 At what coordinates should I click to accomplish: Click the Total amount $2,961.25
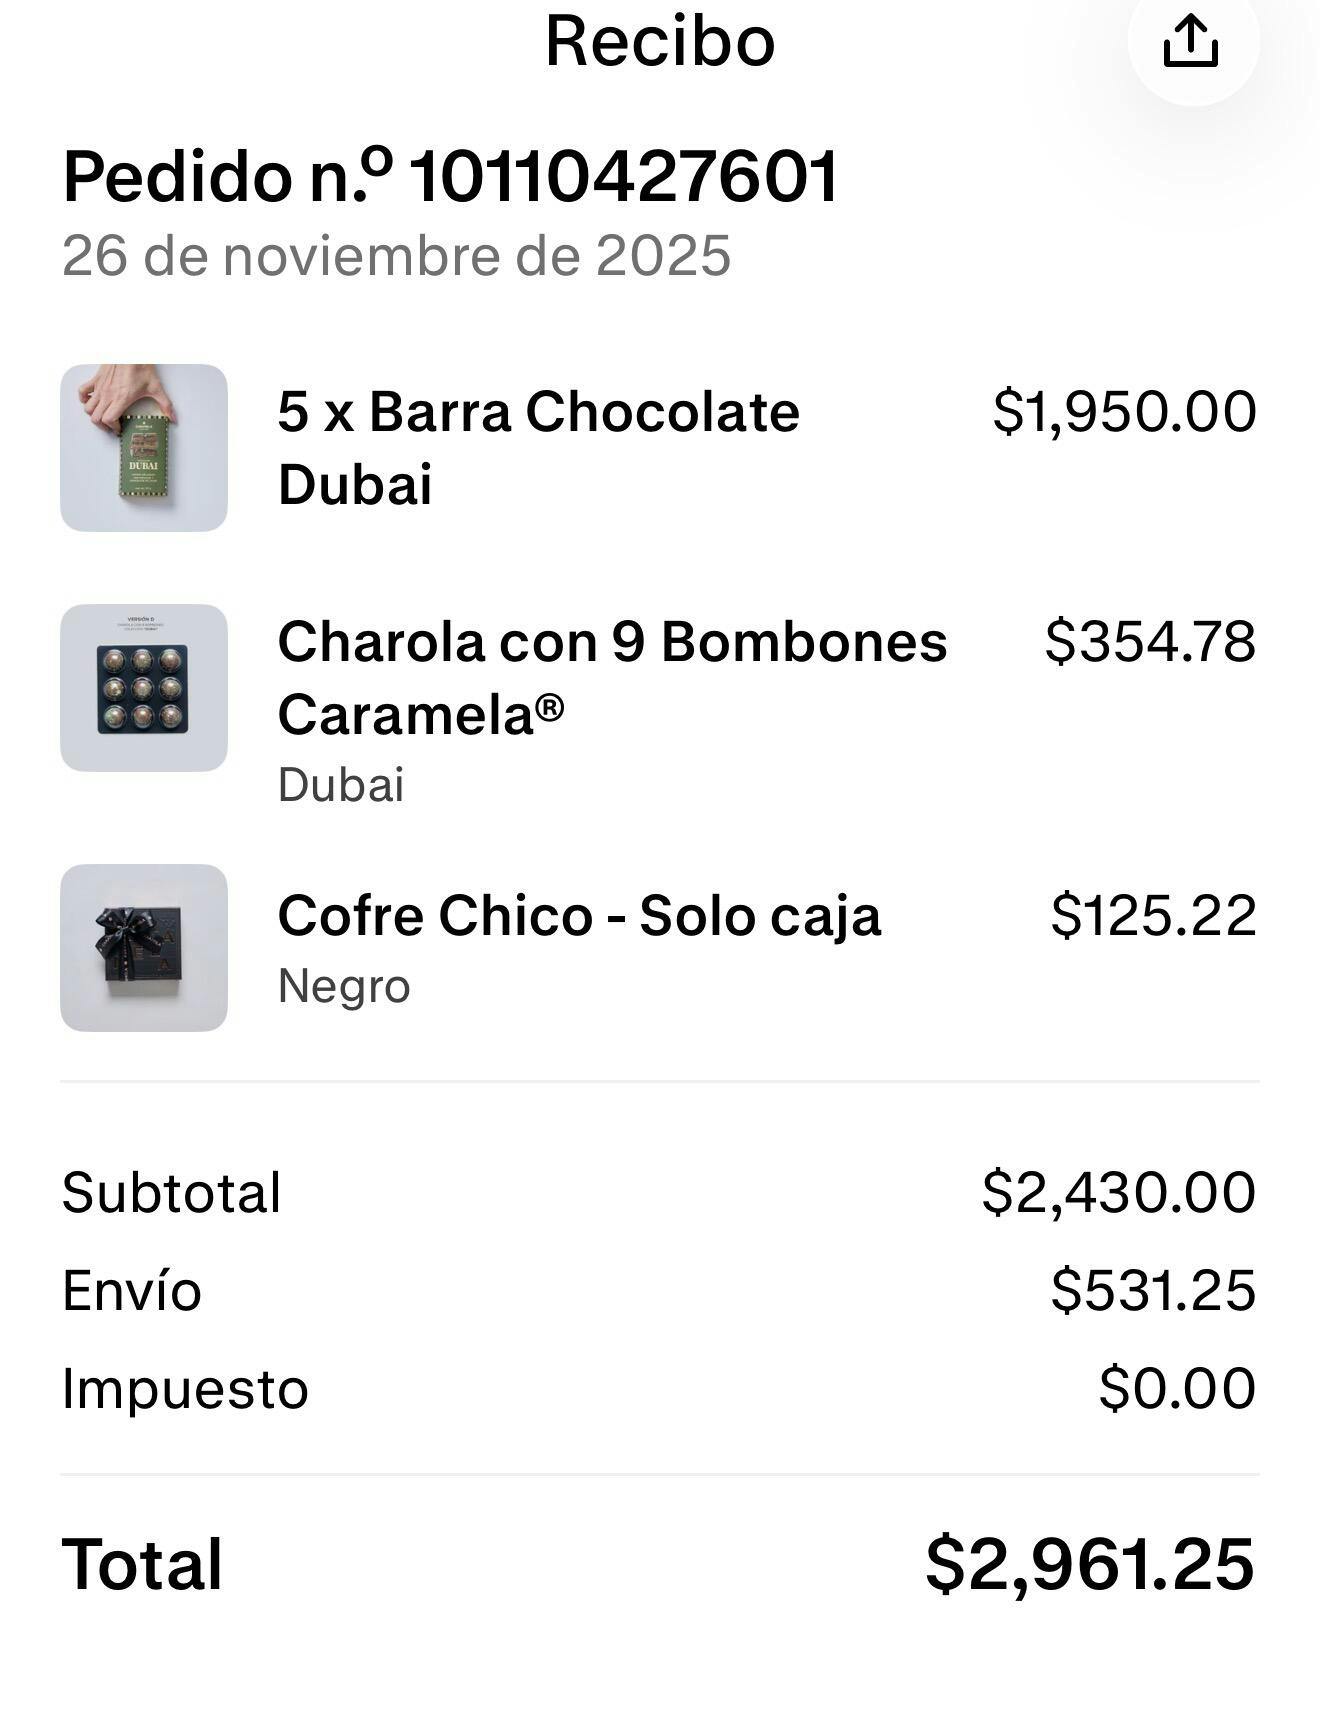[1089, 1565]
